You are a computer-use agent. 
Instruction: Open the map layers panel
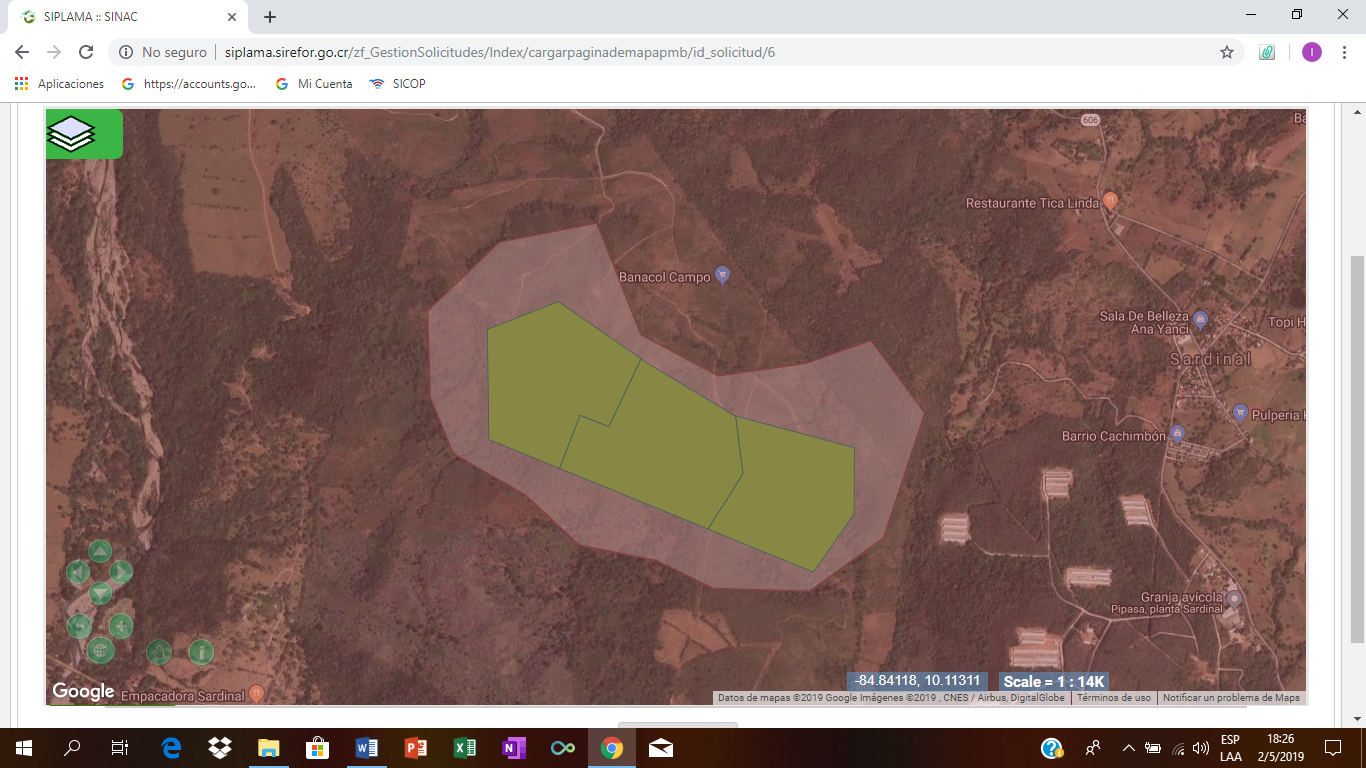(83, 134)
